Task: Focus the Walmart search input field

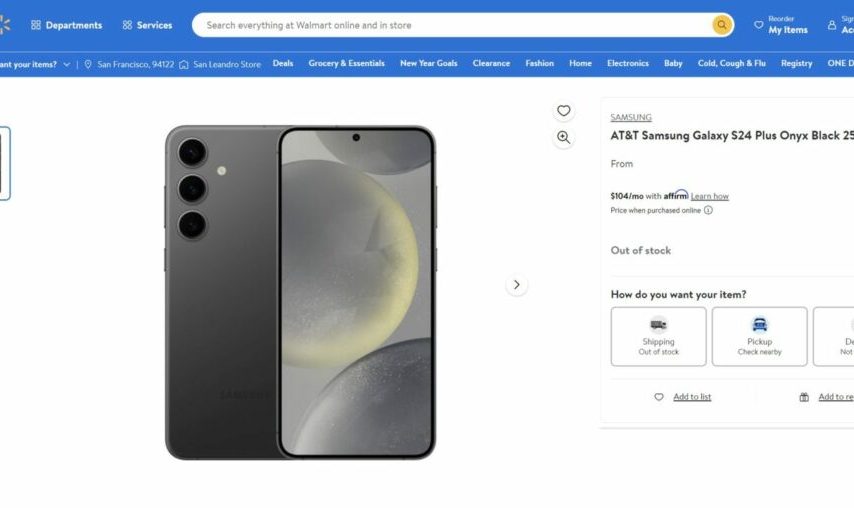Action: click(x=452, y=25)
